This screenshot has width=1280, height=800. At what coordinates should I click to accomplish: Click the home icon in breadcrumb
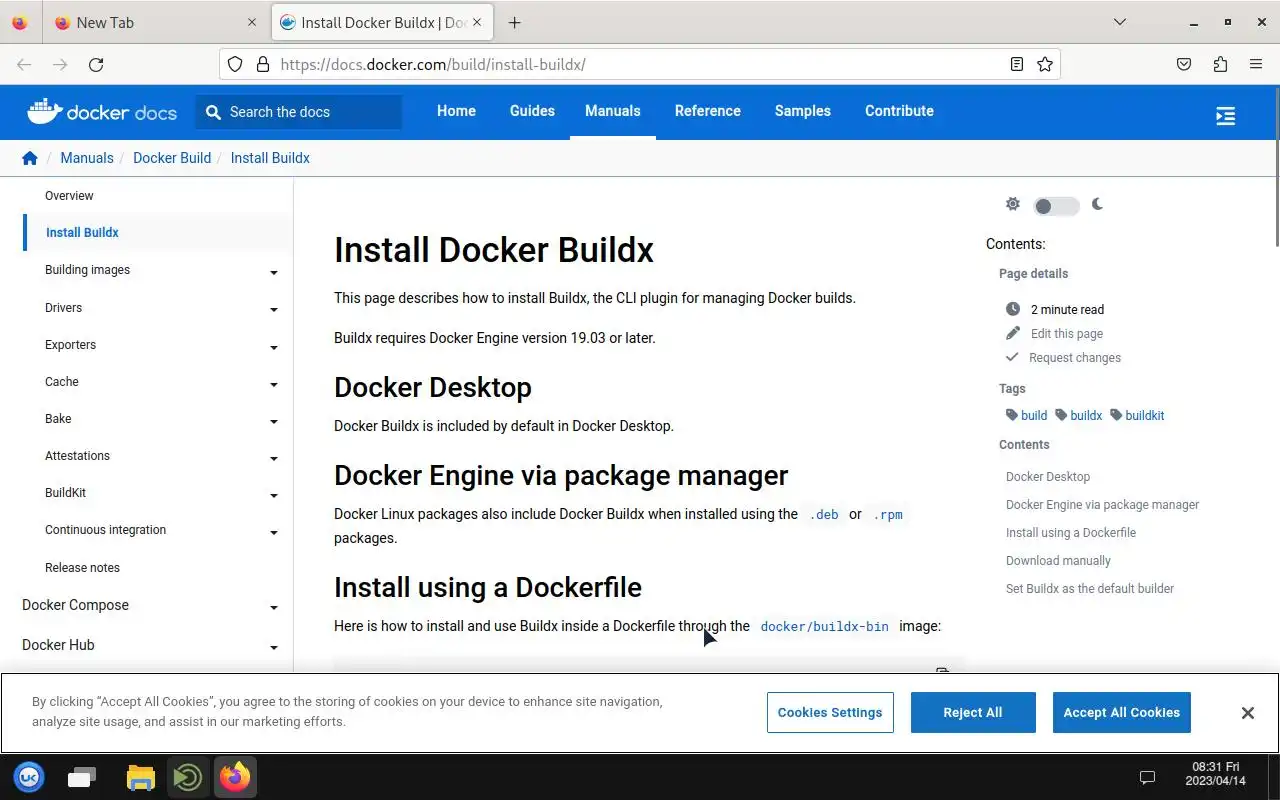pyautogui.click(x=30, y=158)
